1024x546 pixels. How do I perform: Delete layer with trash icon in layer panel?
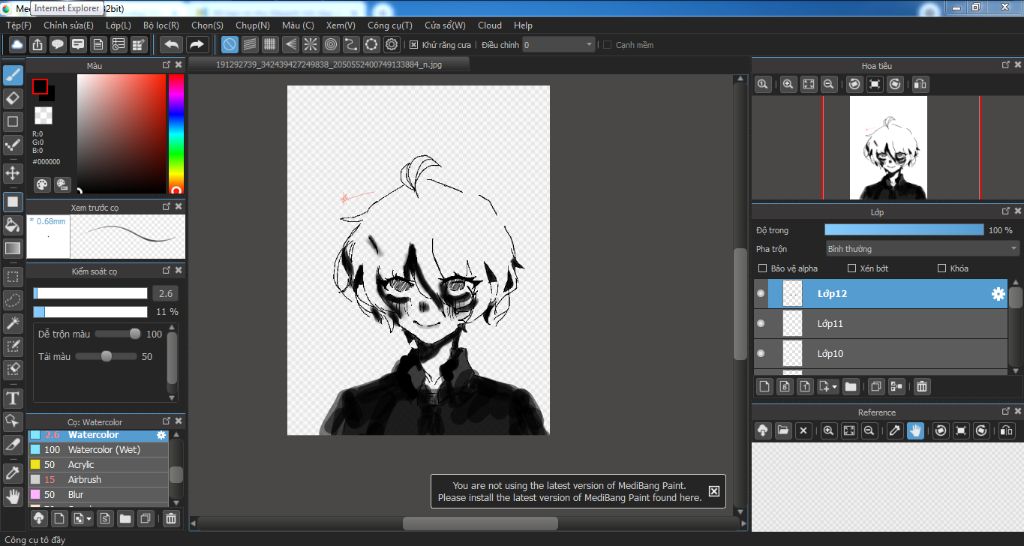(x=921, y=387)
